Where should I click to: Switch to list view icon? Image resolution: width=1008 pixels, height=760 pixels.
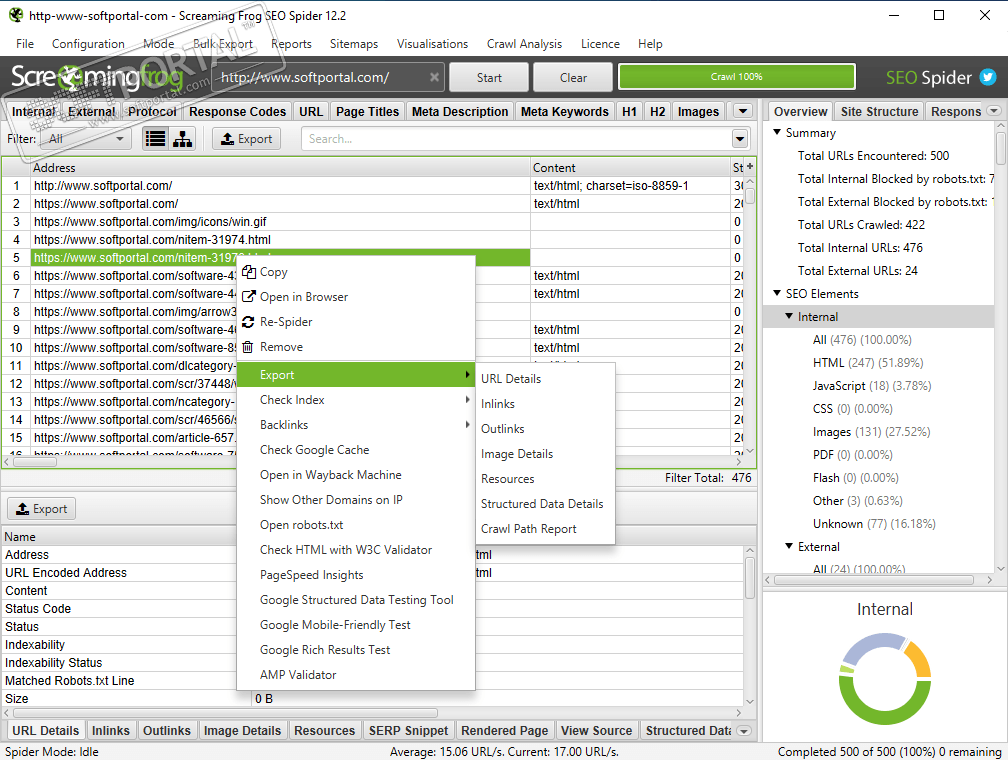[x=156, y=138]
